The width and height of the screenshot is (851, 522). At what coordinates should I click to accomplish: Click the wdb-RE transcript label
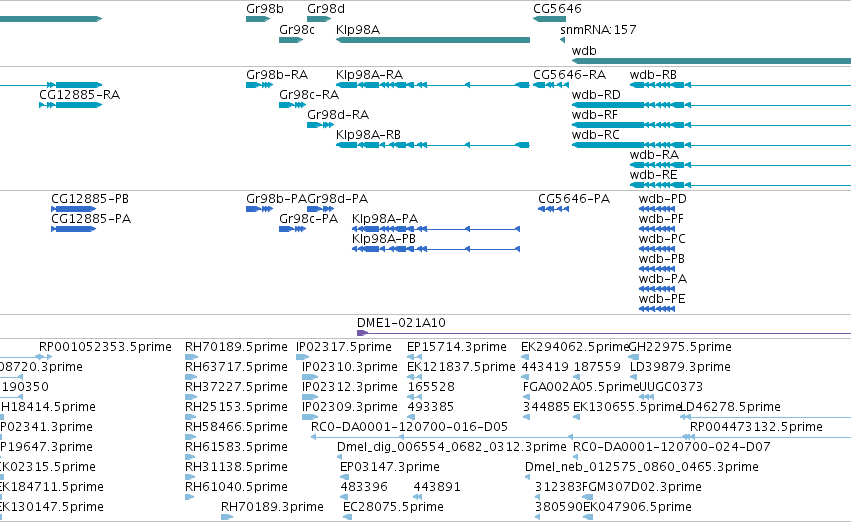click(x=653, y=175)
